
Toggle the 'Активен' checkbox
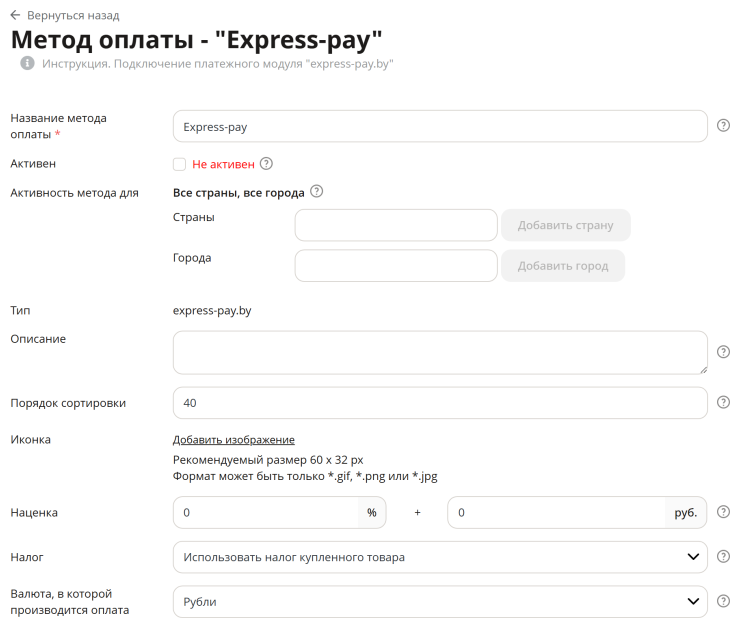click(x=179, y=164)
